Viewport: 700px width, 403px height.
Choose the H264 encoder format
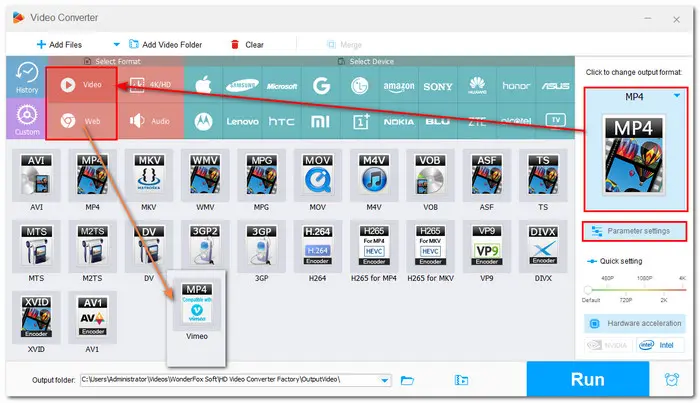click(317, 246)
